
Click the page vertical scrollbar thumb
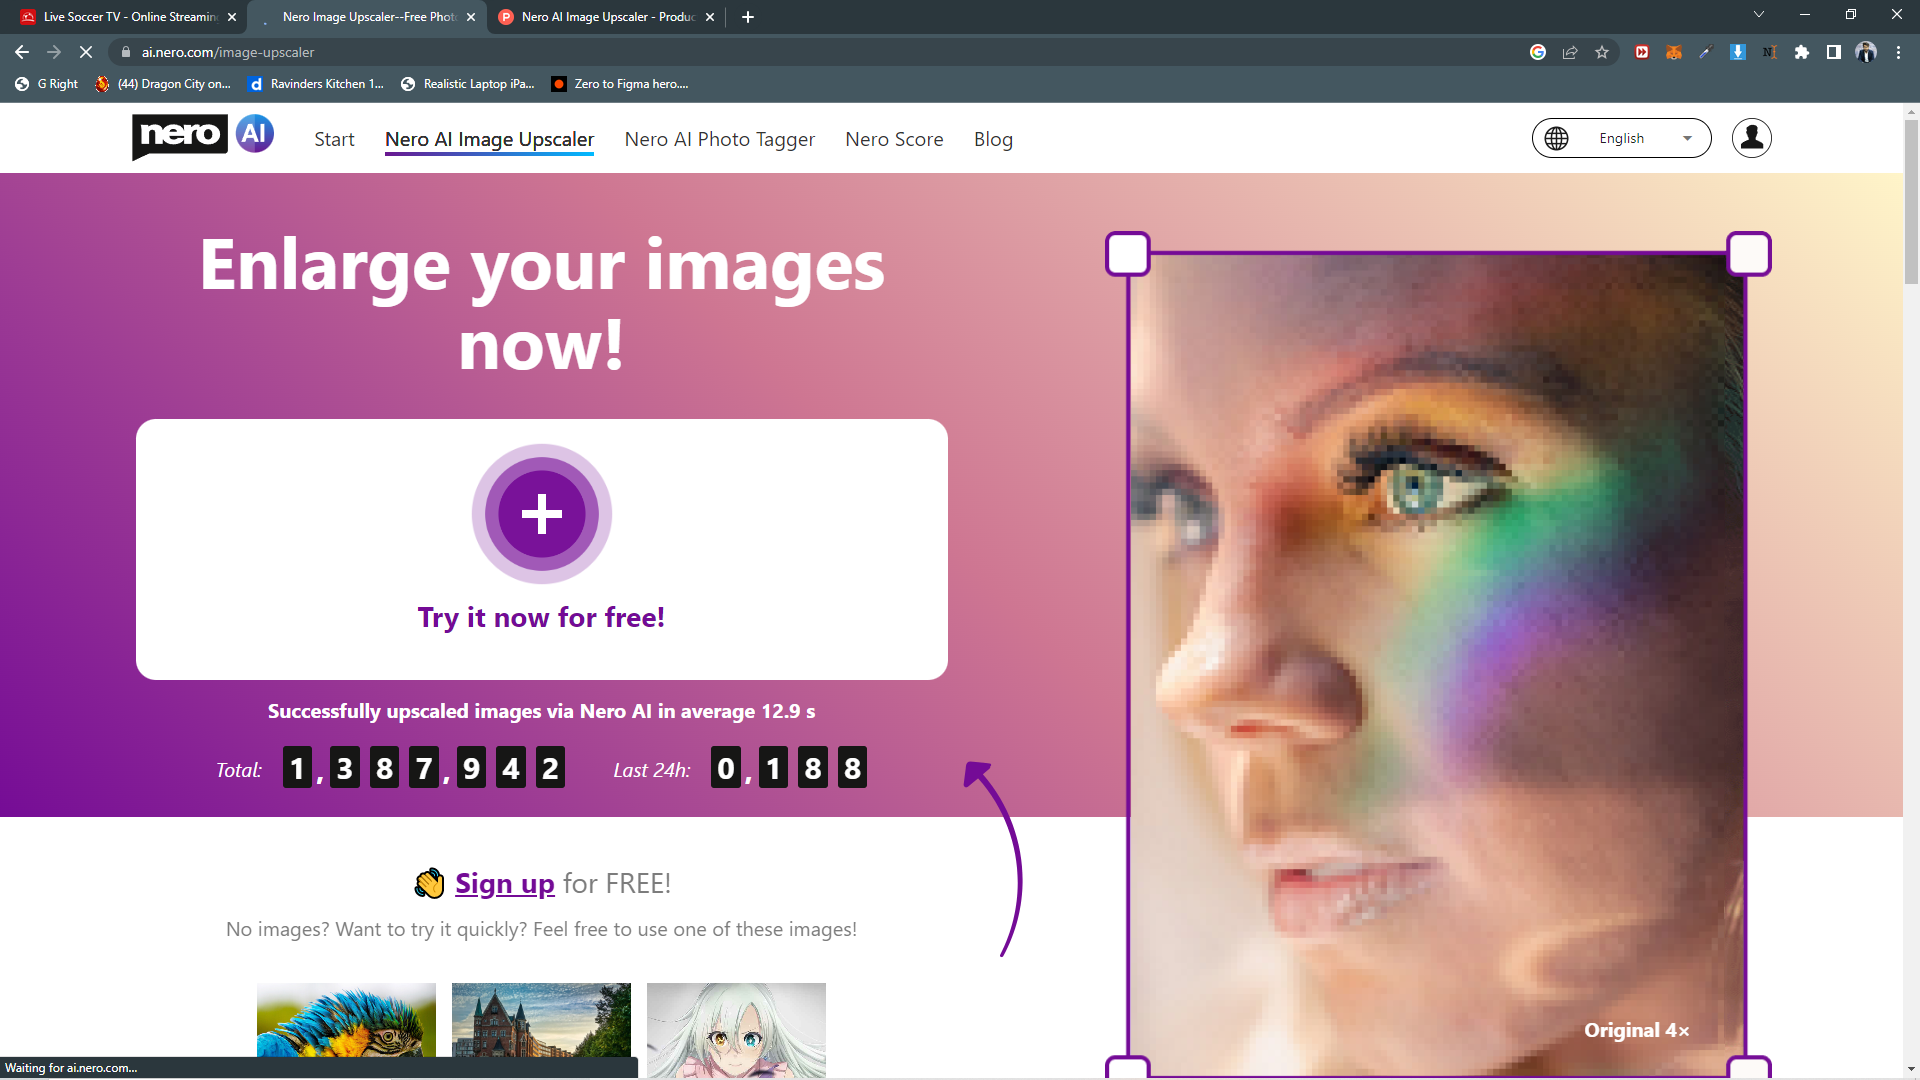point(1911,200)
